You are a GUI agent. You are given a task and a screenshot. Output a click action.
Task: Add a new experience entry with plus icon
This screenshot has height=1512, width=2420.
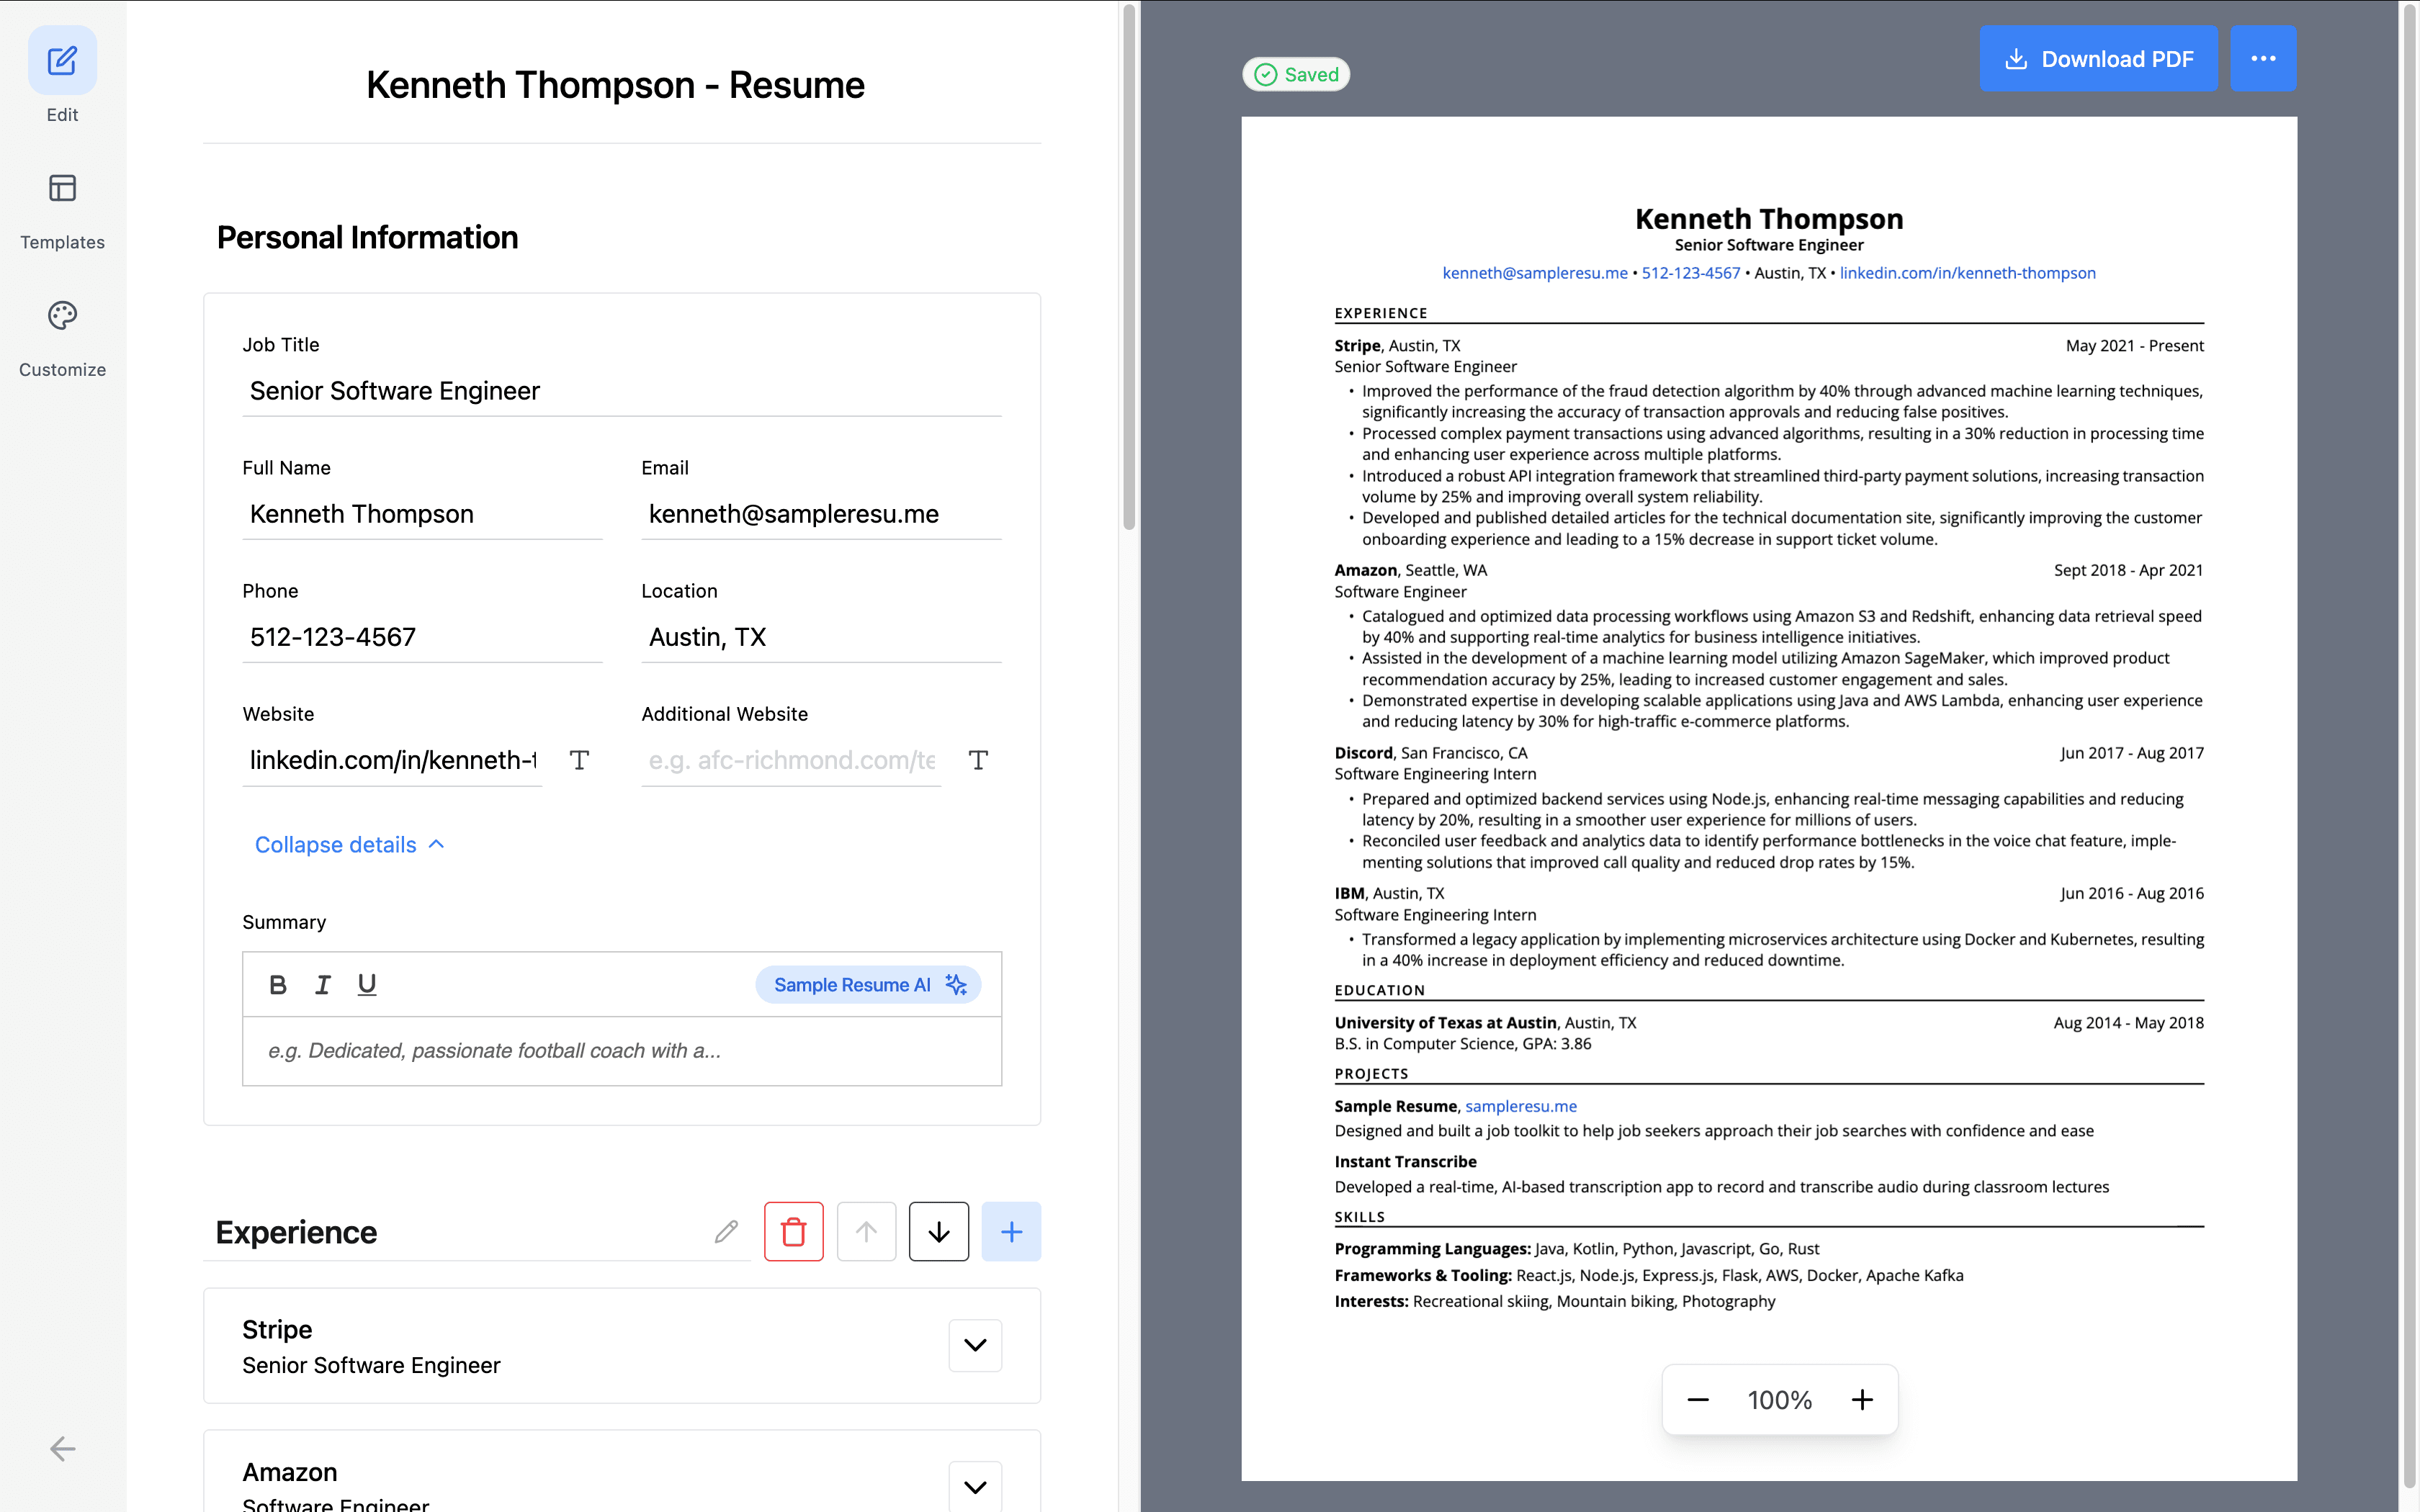[1011, 1231]
